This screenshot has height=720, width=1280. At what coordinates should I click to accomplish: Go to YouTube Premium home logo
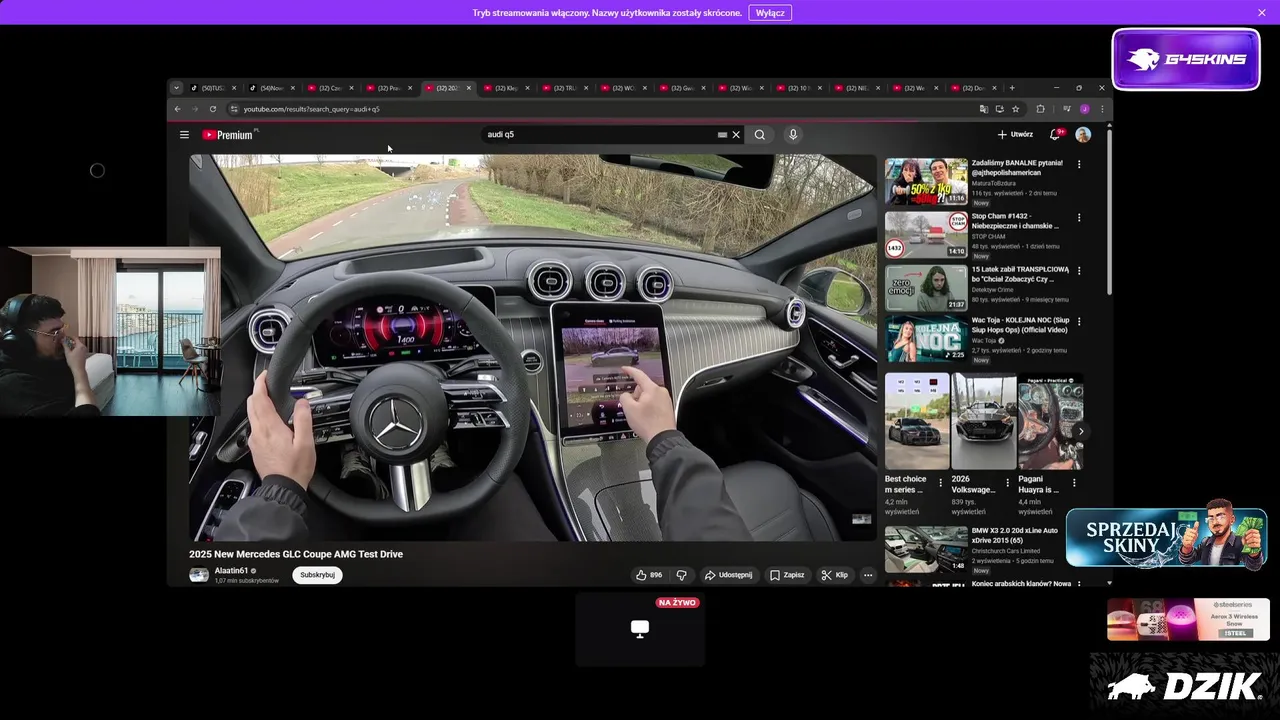point(227,135)
